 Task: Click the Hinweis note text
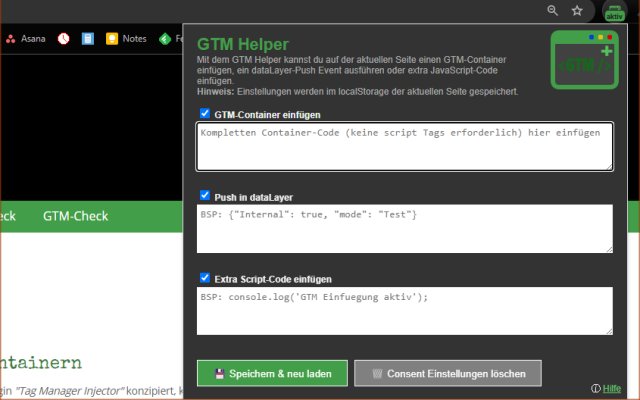pos(358,91)
